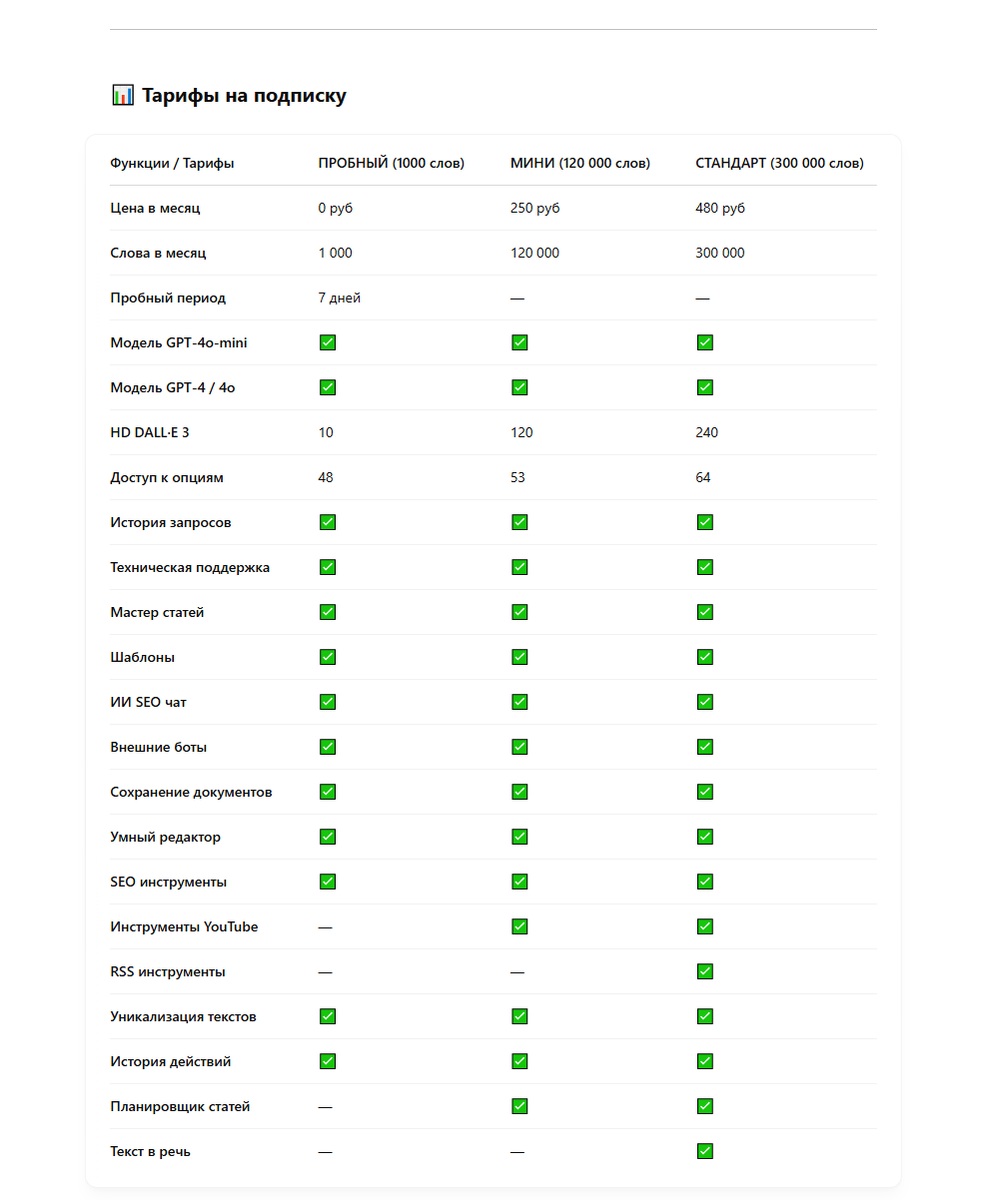Click the Тарифы на подписку heading
Image resolution: width=999 pixels, height=1200 pixels.
244,96
